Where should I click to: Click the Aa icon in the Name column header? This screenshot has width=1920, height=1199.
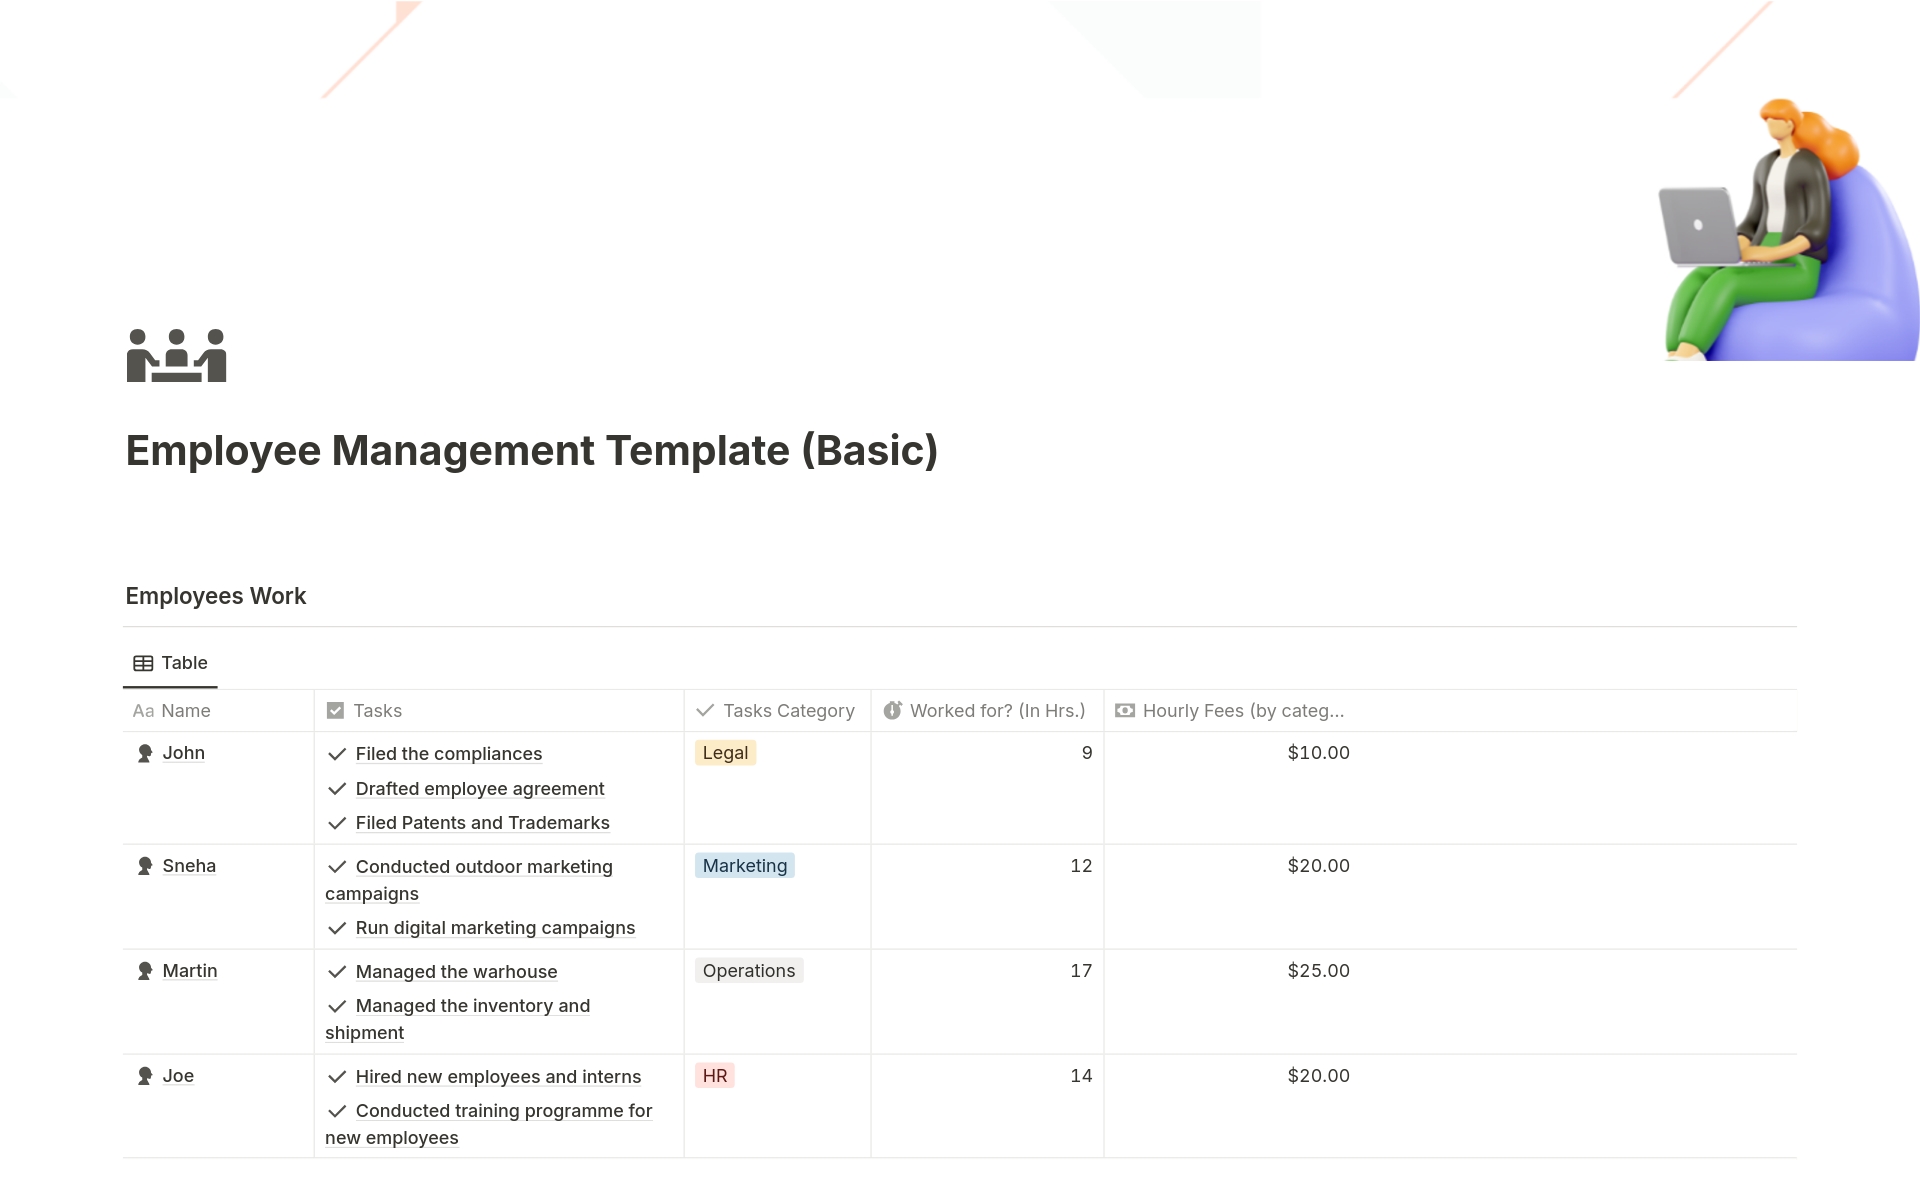click(143, 711)
